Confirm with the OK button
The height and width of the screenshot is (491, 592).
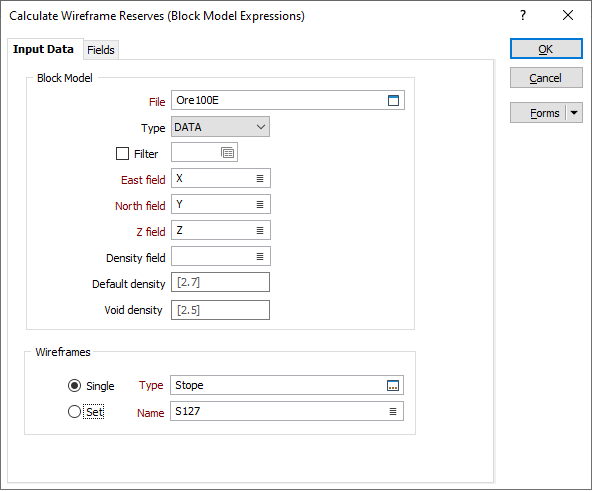coord(546,49)
